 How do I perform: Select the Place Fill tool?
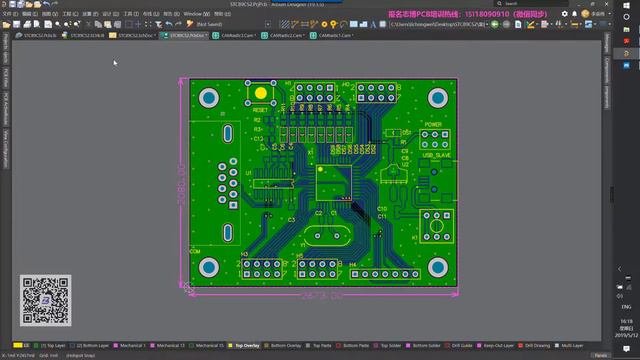pos(353,24)
